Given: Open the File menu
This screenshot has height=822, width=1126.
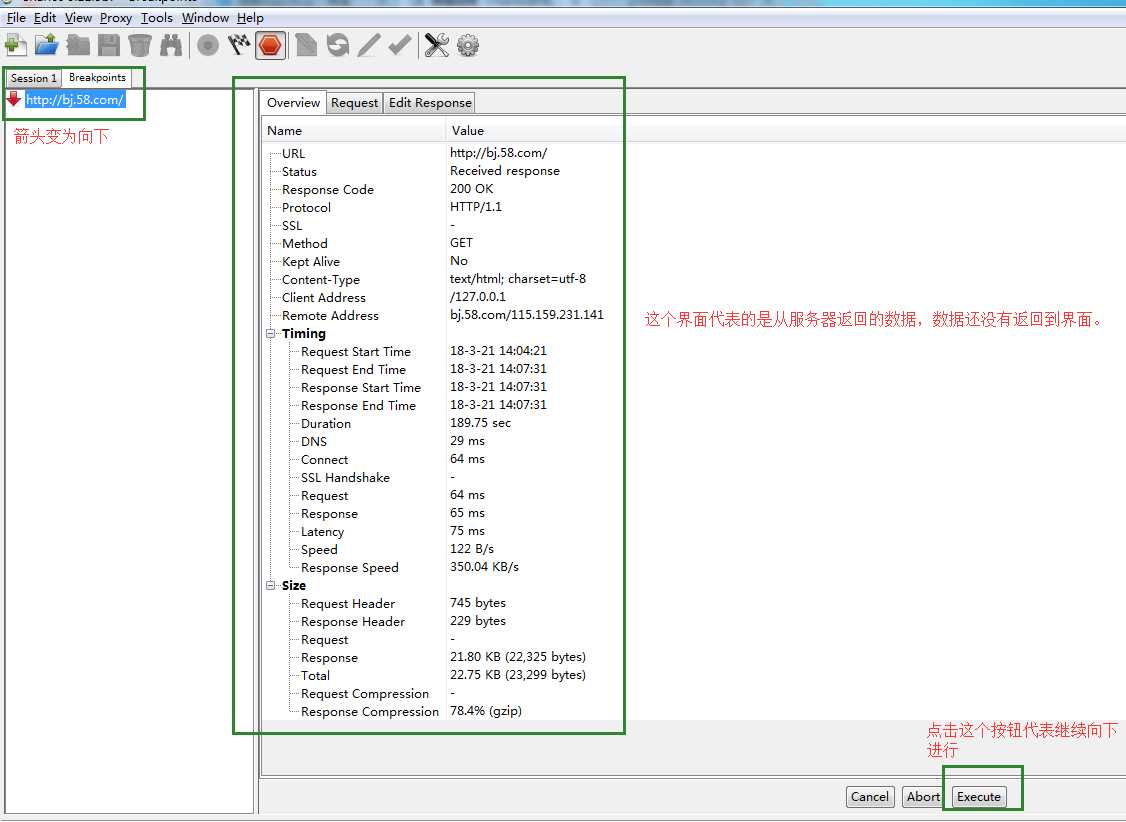Looking at the screenshot, I should (x=16, y=18).
